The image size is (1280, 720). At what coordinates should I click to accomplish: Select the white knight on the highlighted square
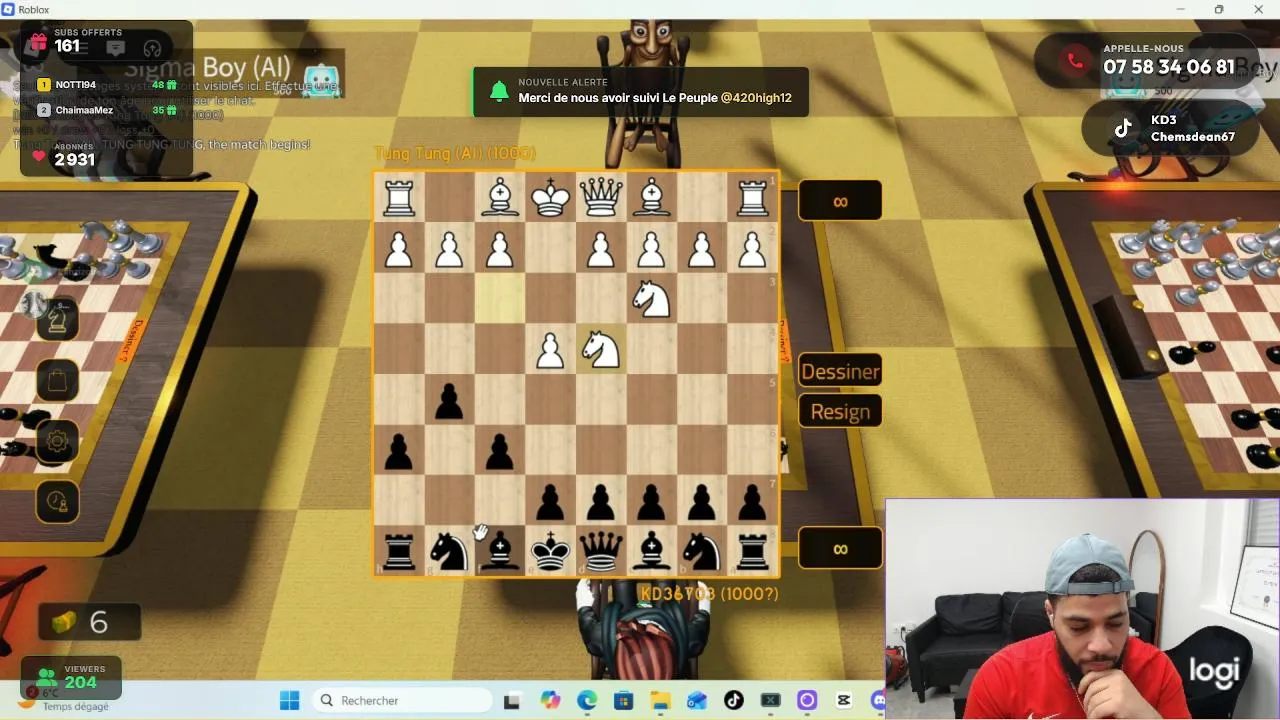pyautogui.click(x=601, y=349)
